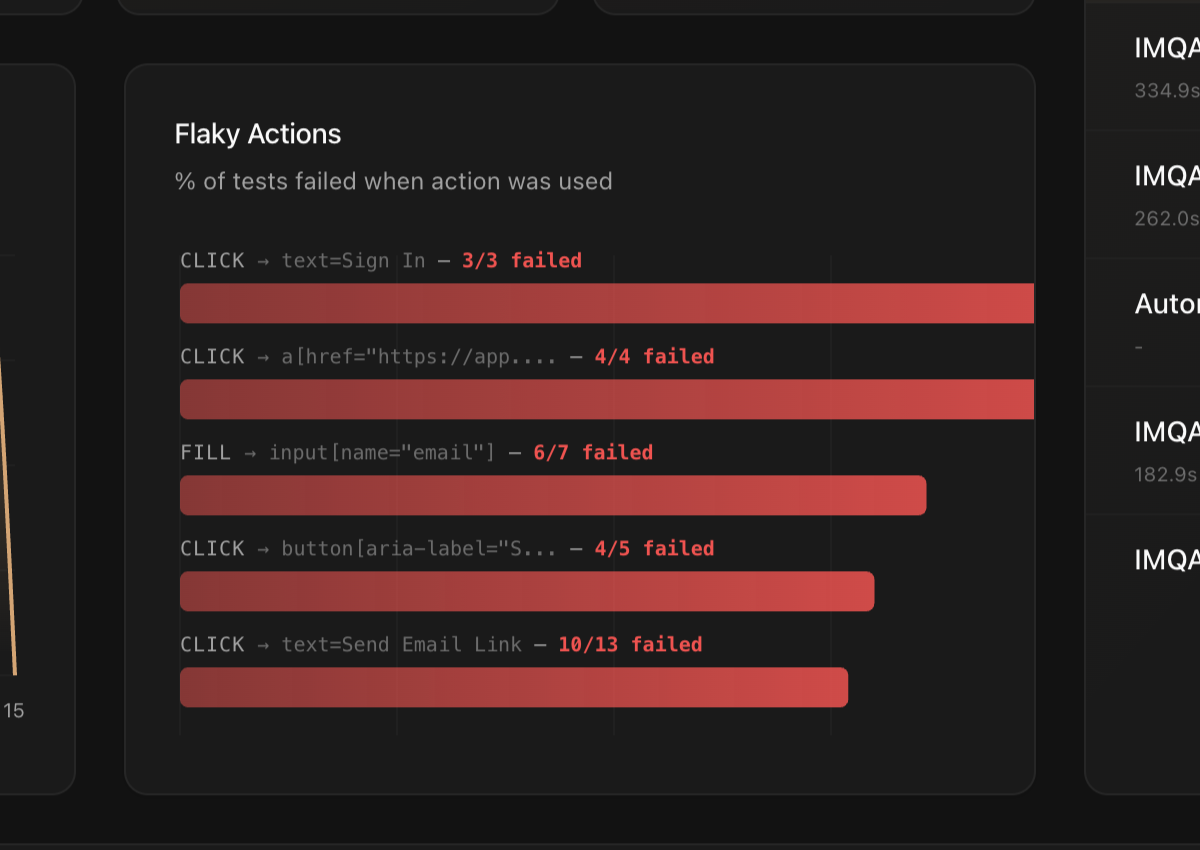
Task: Click the Flaky Actions heading
Action: 258,134
